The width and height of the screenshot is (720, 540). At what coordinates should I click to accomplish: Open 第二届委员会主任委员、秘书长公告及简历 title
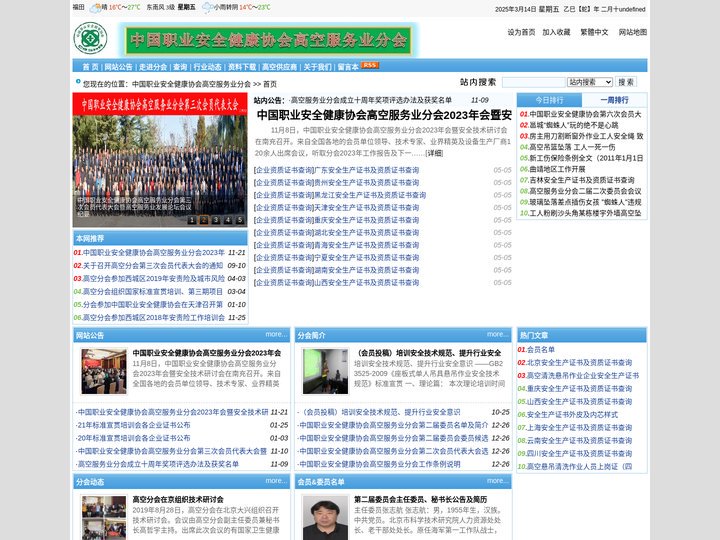(421, 500)
